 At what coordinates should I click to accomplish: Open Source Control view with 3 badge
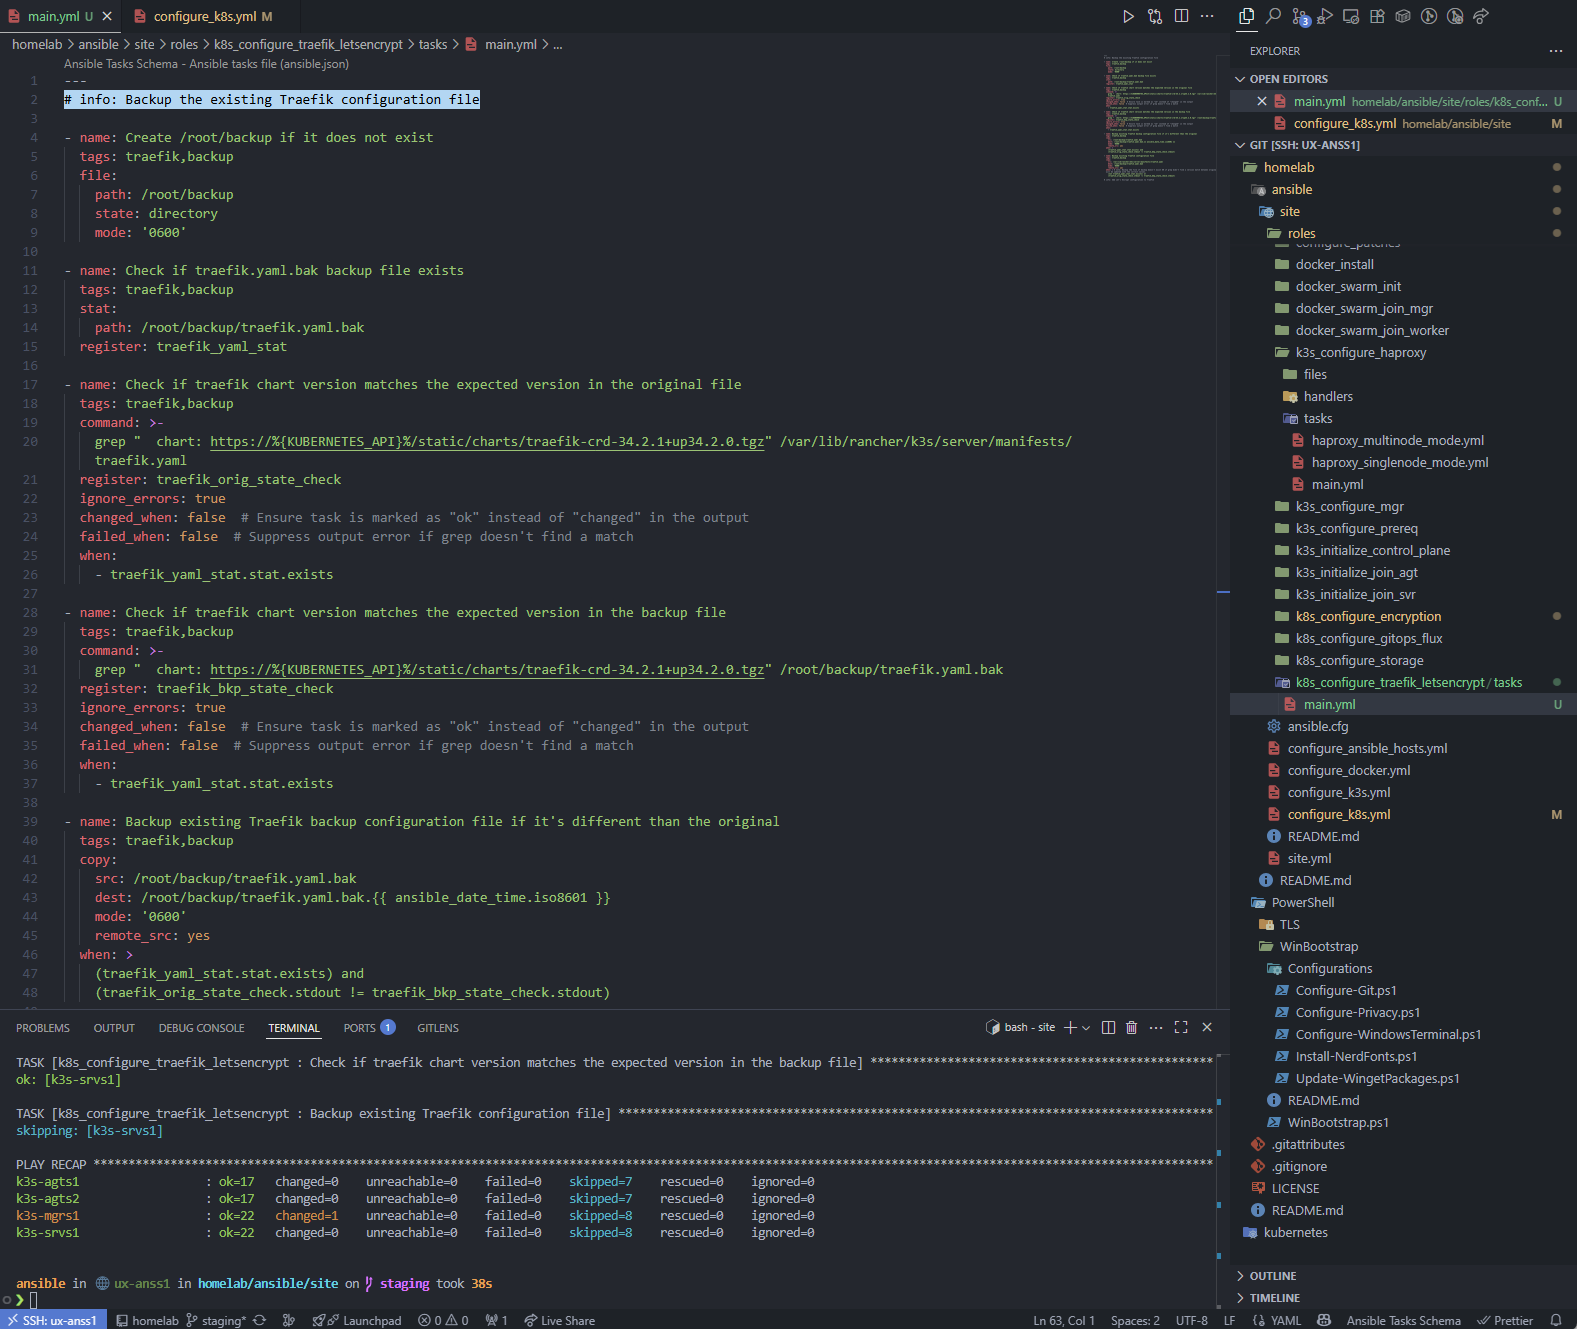coord(1299,16)
